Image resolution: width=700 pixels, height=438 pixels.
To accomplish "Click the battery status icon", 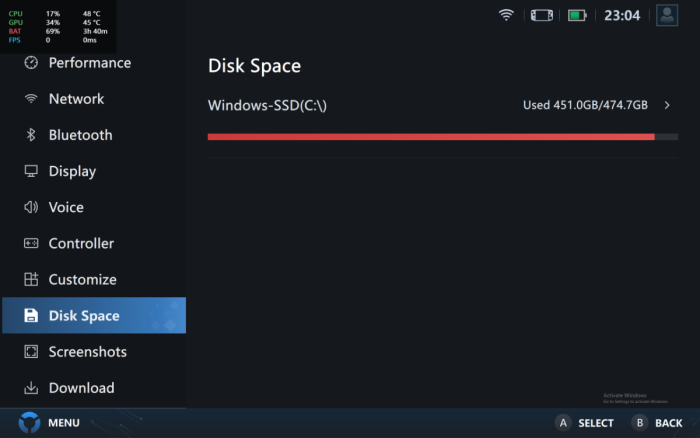I will 577,15.
